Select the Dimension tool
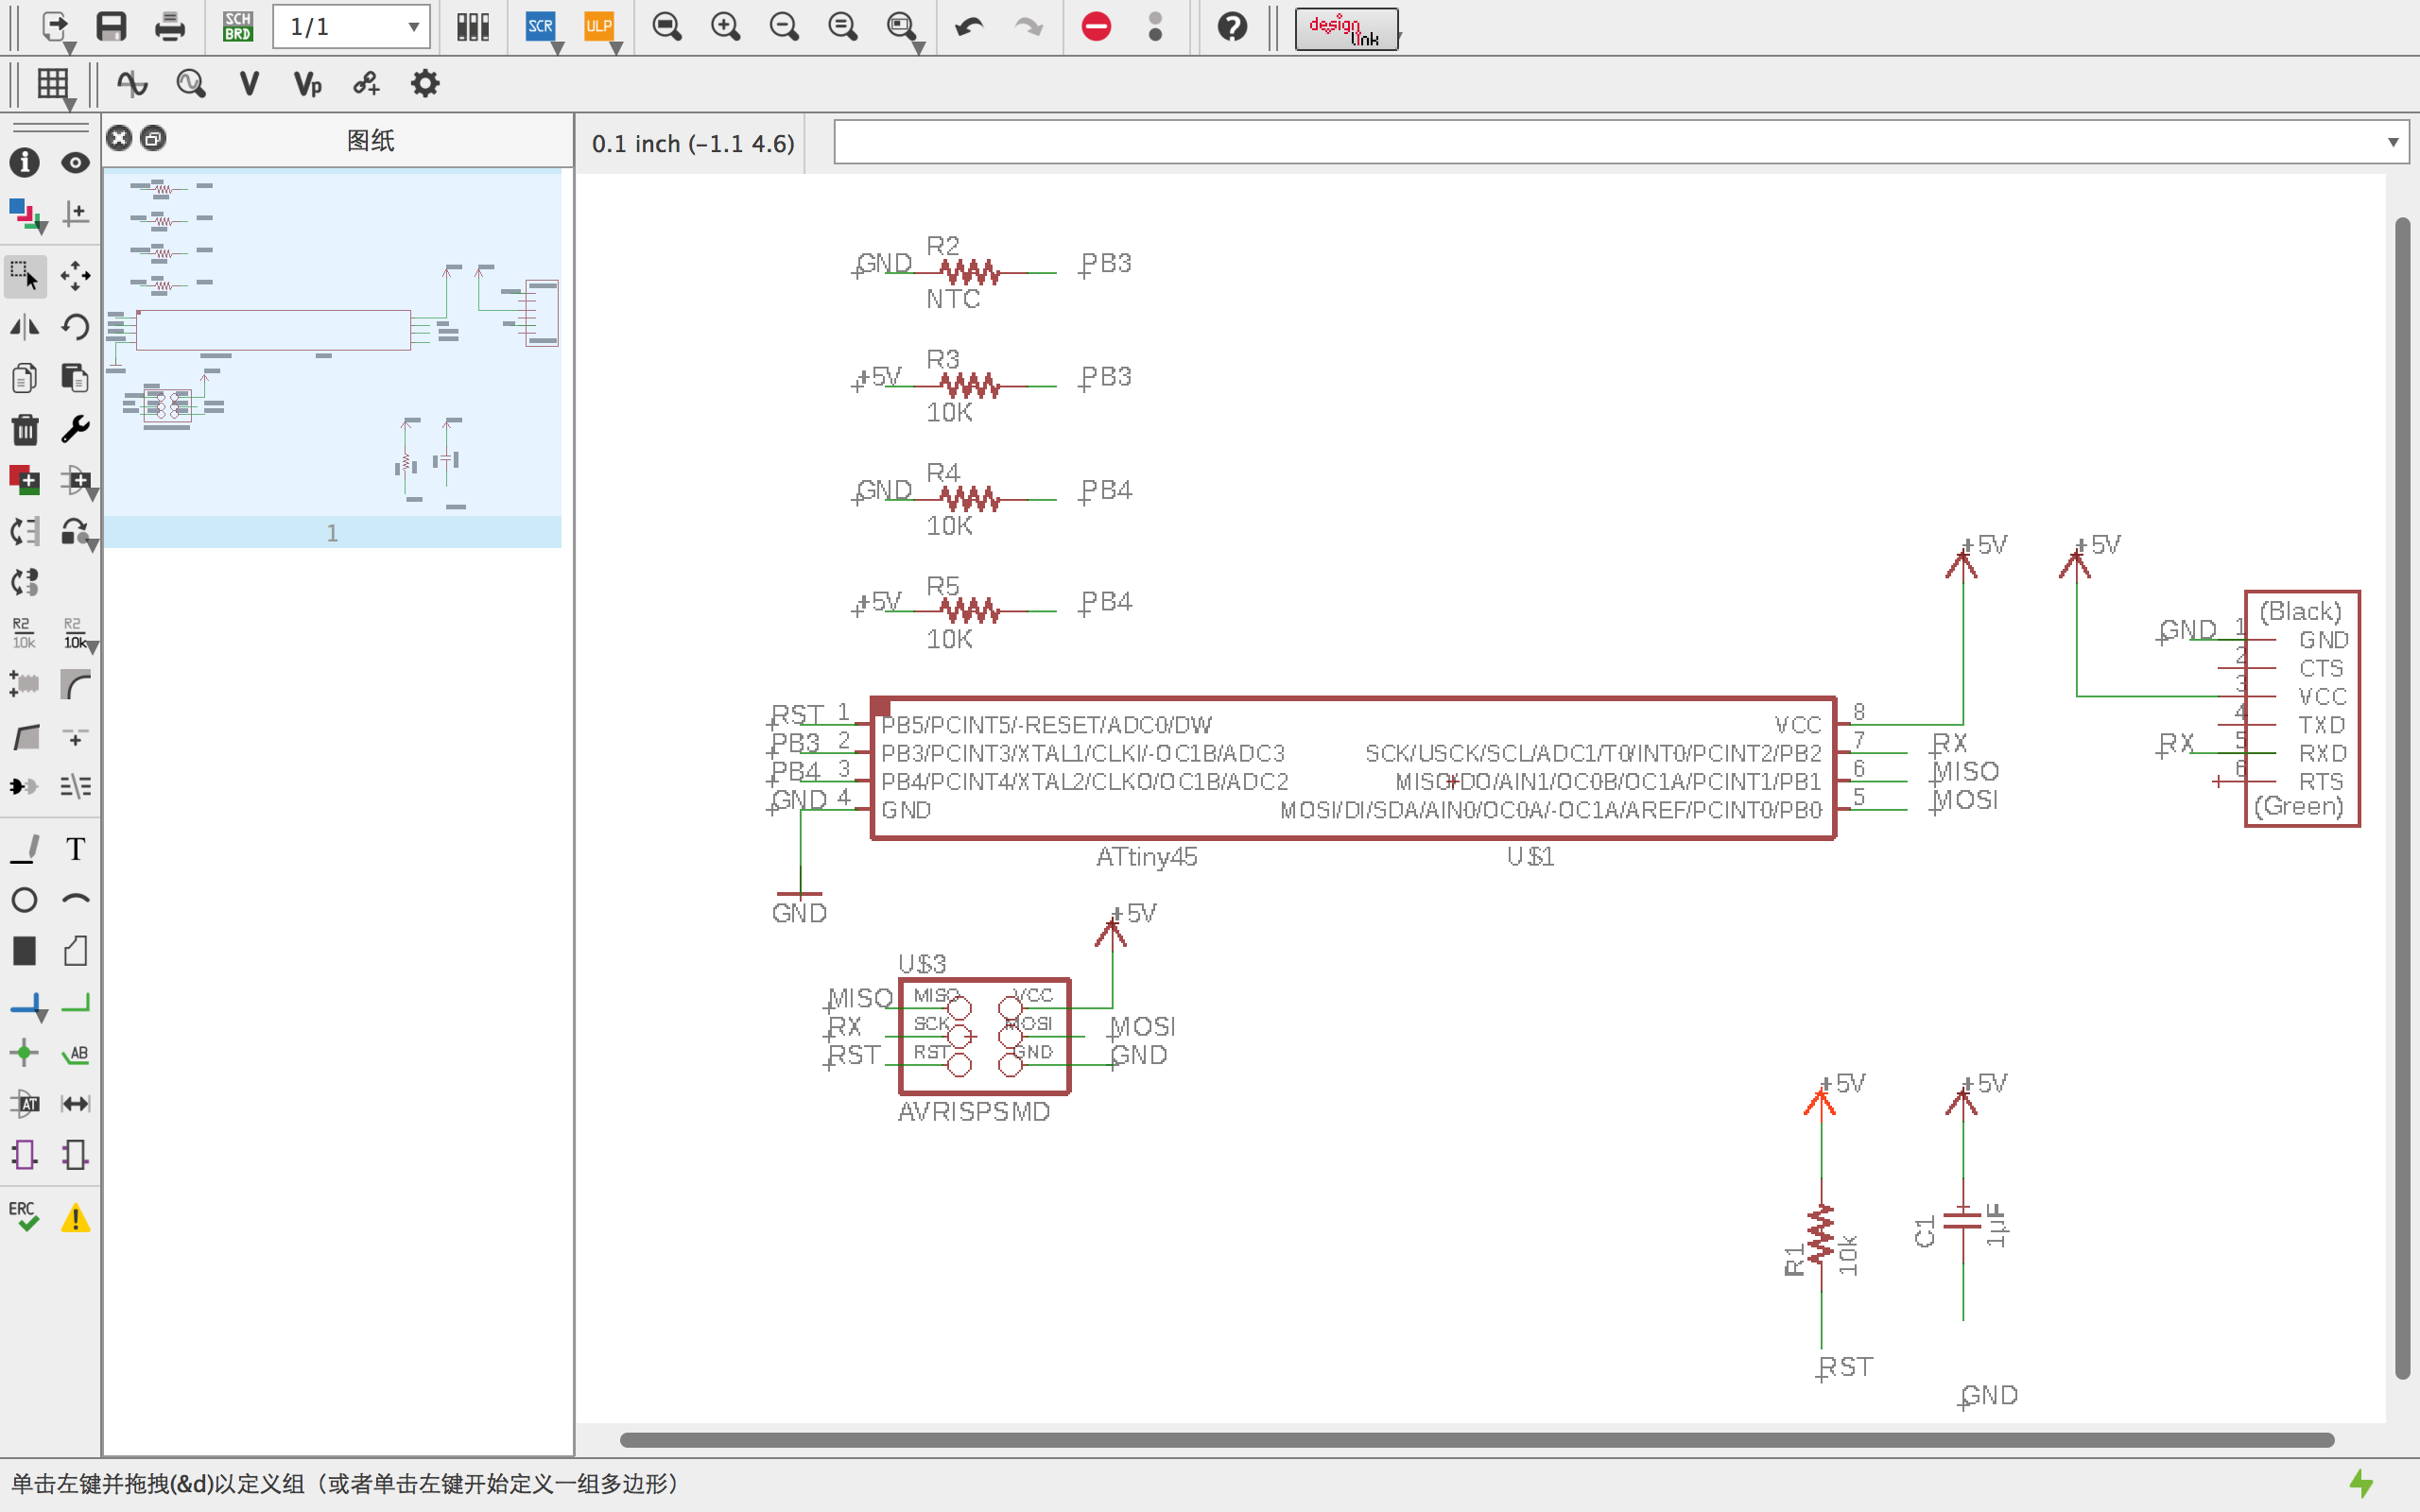Image resolution: width=2420 pixels, height=1512 pixels. pos(75,1104)
